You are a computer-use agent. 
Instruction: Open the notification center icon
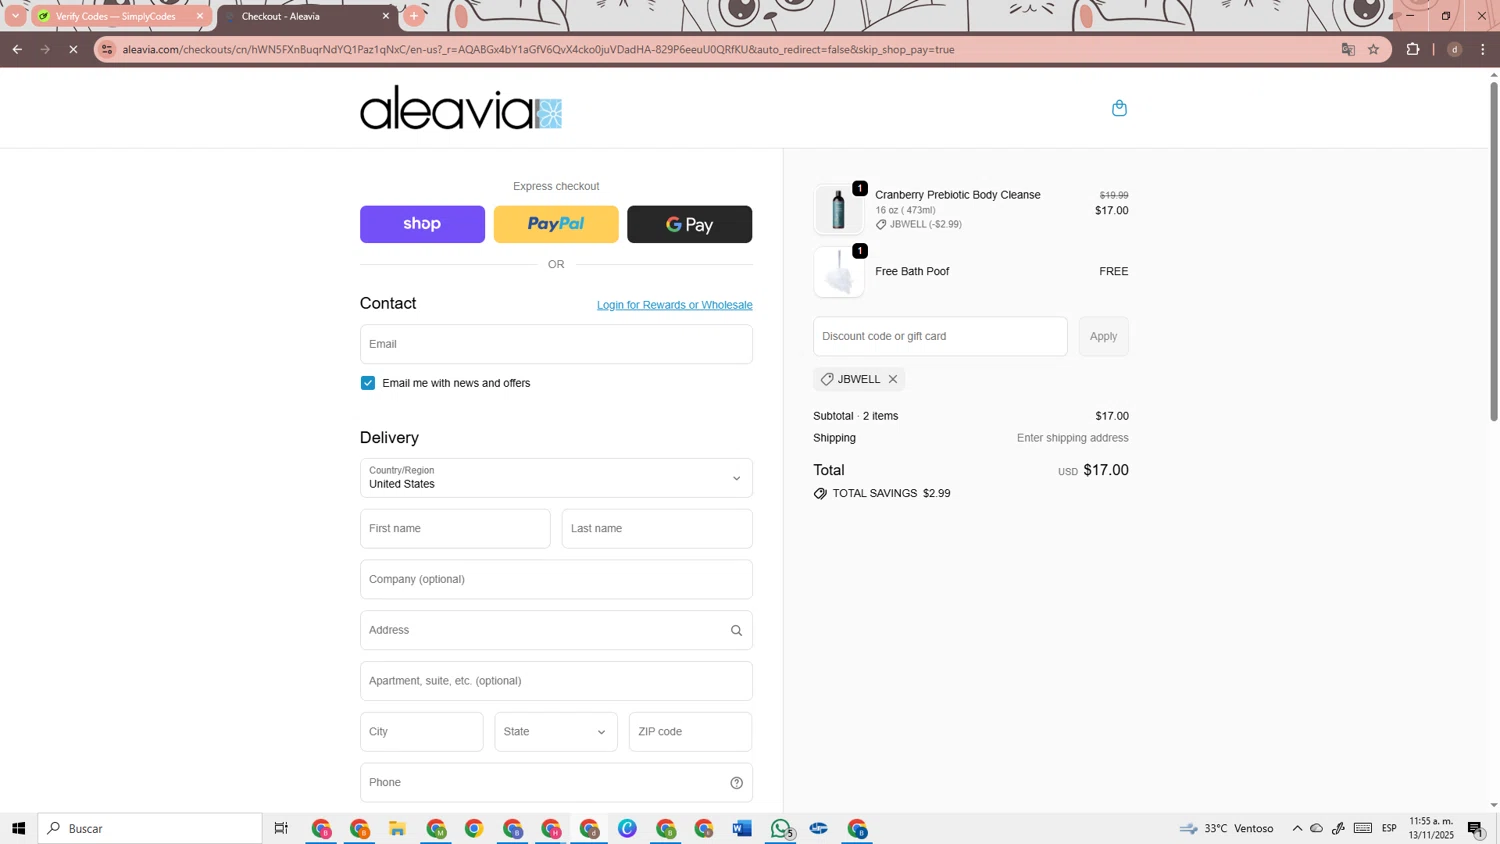(x=1476, y=828)
